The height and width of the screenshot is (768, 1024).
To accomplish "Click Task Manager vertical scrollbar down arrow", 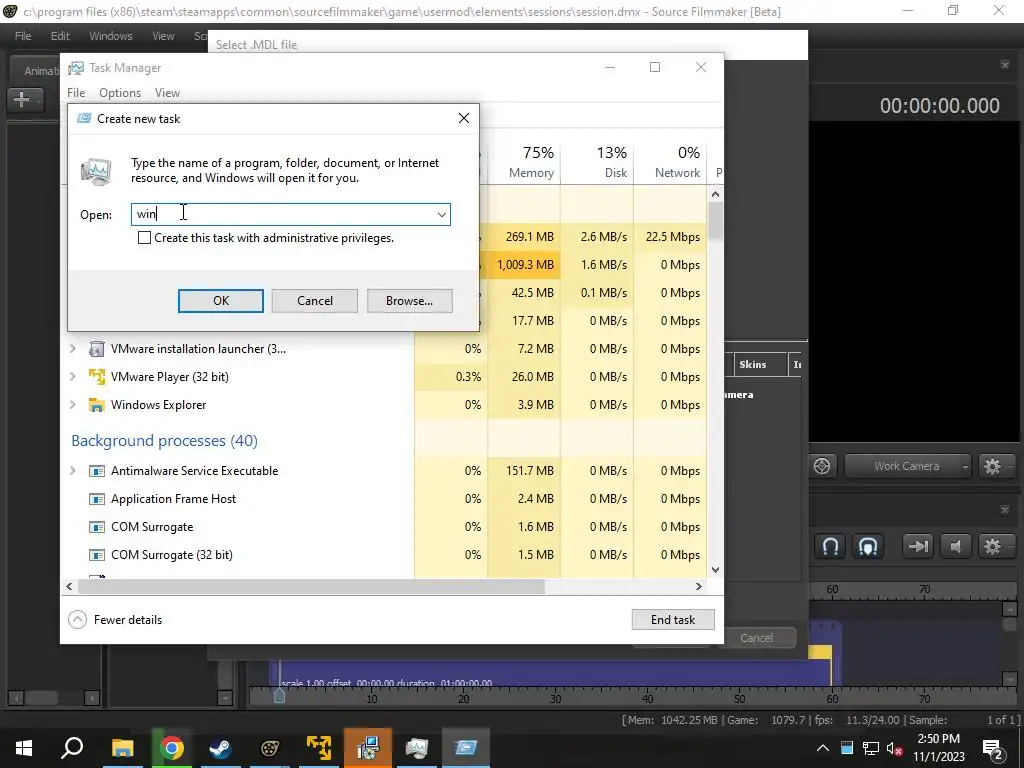I will pyautogui.click(x=716, y=569).
